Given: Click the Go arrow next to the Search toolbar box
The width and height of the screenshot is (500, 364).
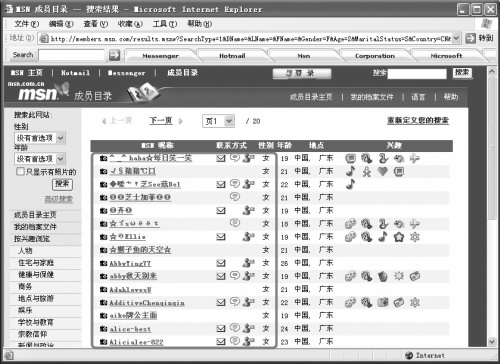Looking at the screenshot, I should pos(114,55).
